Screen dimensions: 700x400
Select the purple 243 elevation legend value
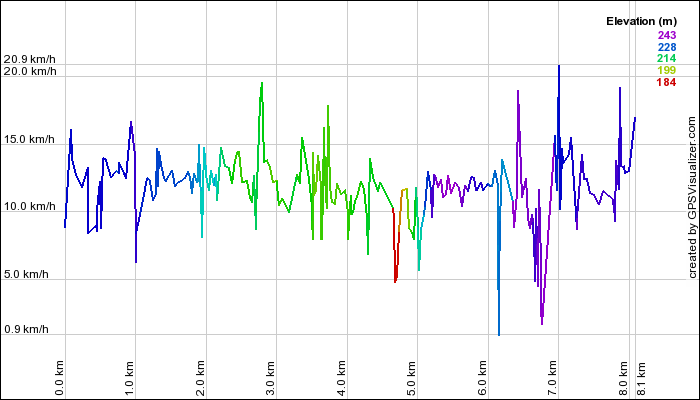coord(667,35)
